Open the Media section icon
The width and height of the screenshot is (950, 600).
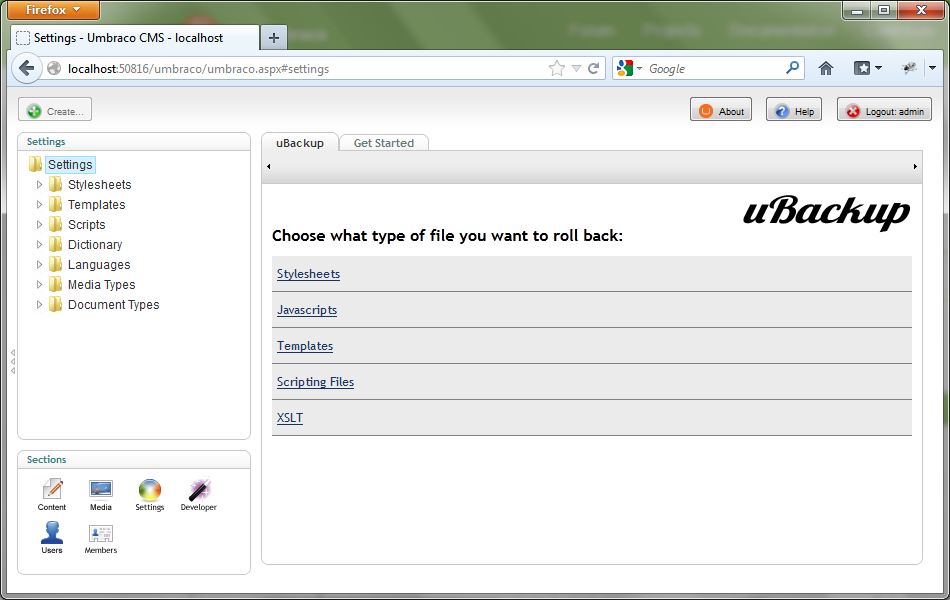point(101,490)
